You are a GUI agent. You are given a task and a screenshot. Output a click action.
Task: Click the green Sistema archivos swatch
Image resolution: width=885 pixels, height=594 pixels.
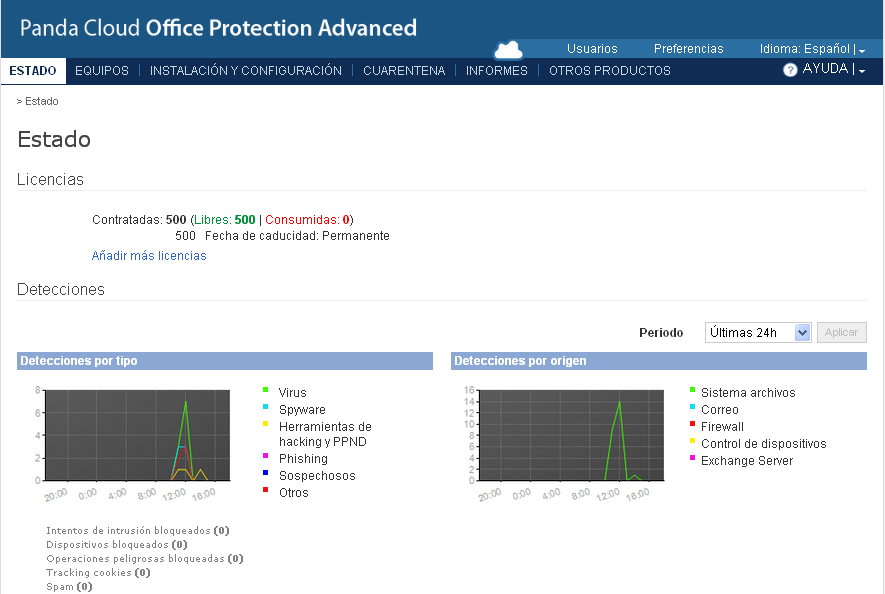click(693, 390)
